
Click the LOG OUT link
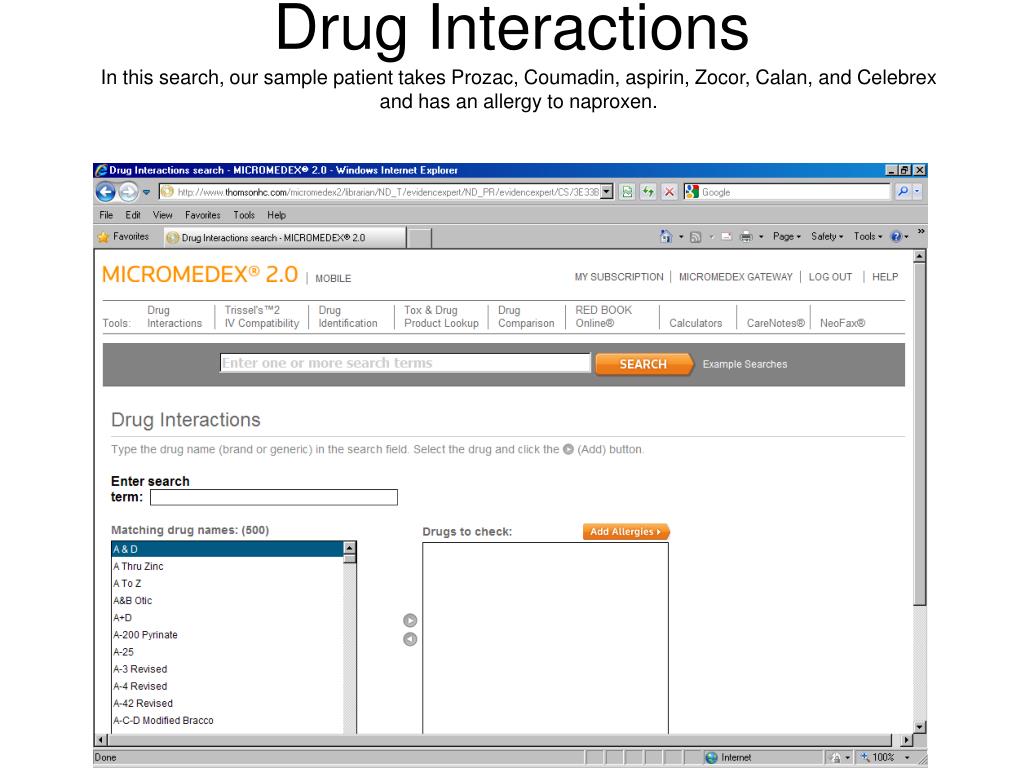[830, 277]
